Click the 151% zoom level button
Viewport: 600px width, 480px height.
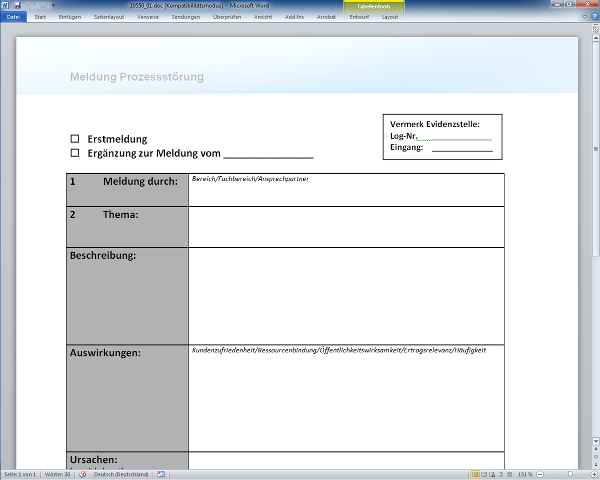526,474
